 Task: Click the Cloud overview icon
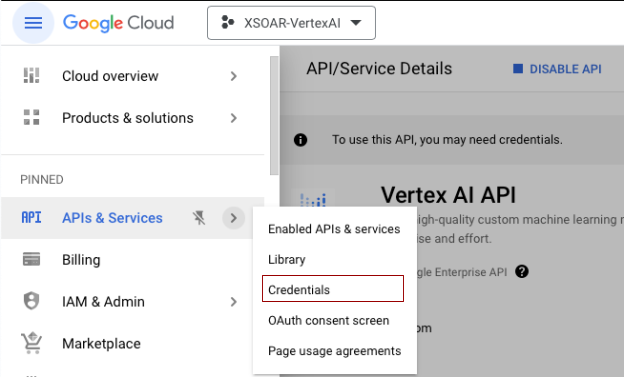coord(31,76)
